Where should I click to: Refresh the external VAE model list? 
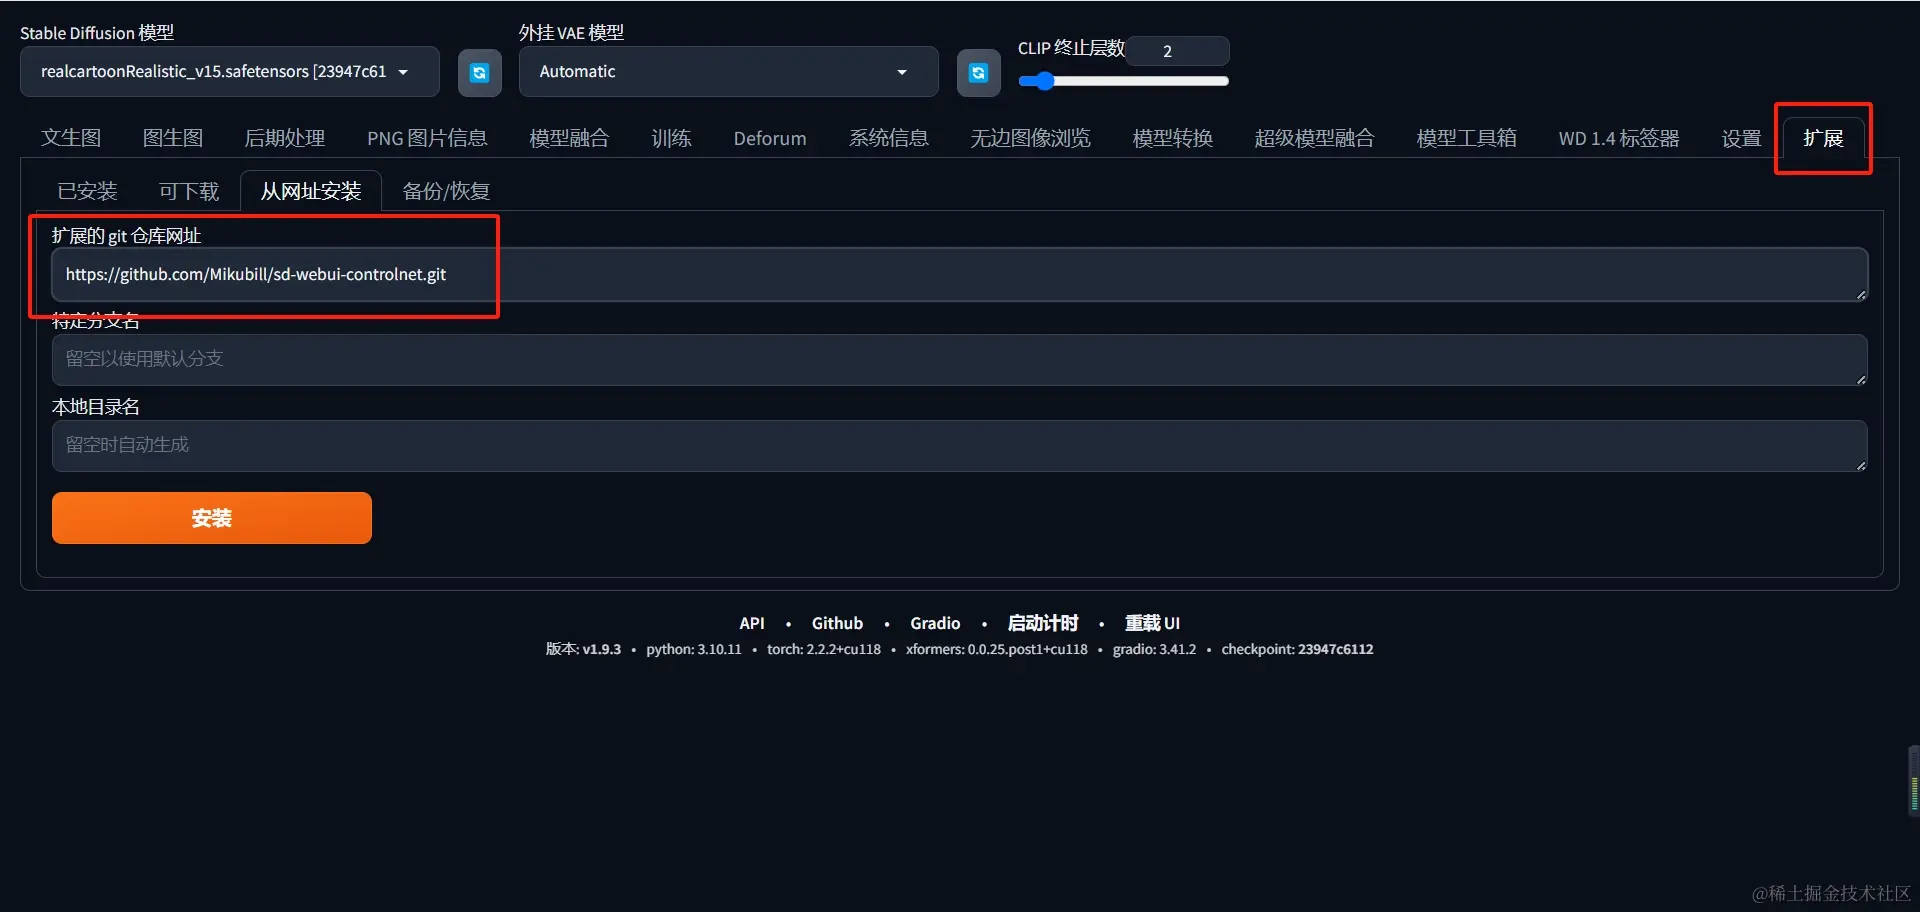978,73
